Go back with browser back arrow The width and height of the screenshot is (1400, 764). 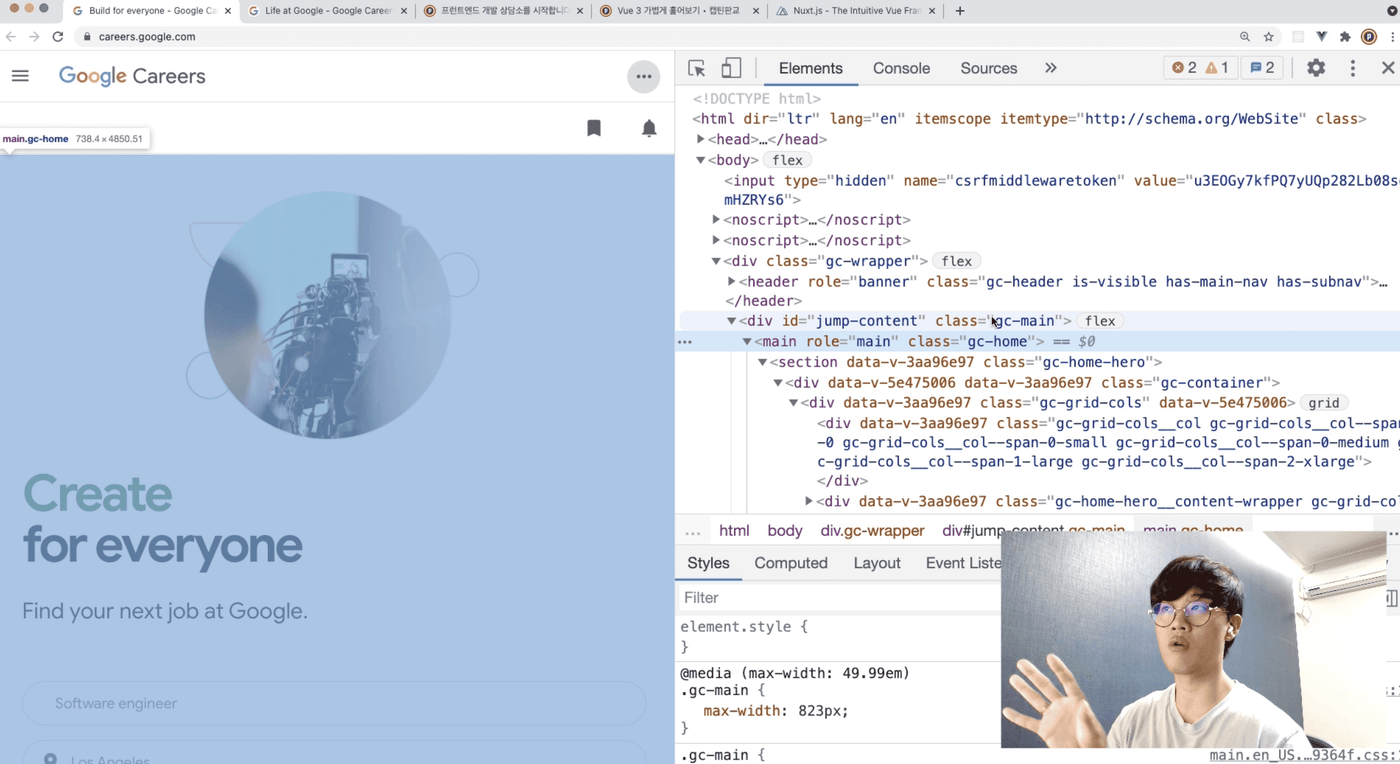[x=10, y=36]
